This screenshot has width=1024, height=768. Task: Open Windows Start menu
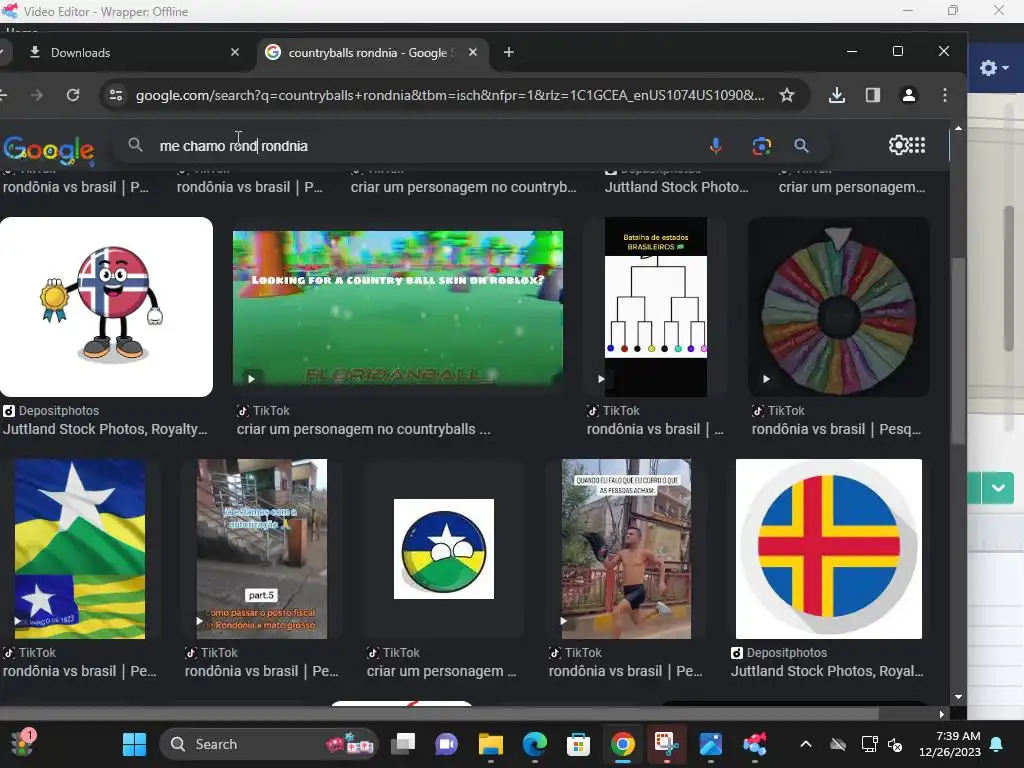[135, 744]
